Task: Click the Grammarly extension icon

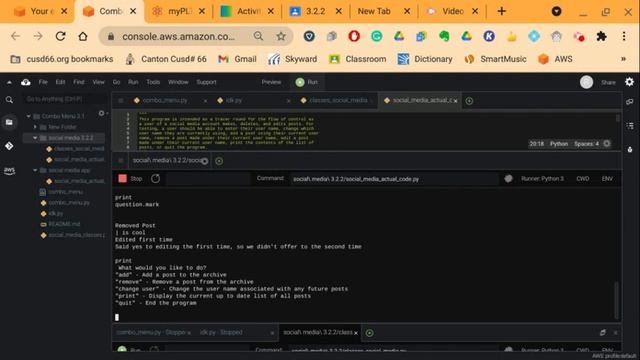Action: (x=376, y=36)
